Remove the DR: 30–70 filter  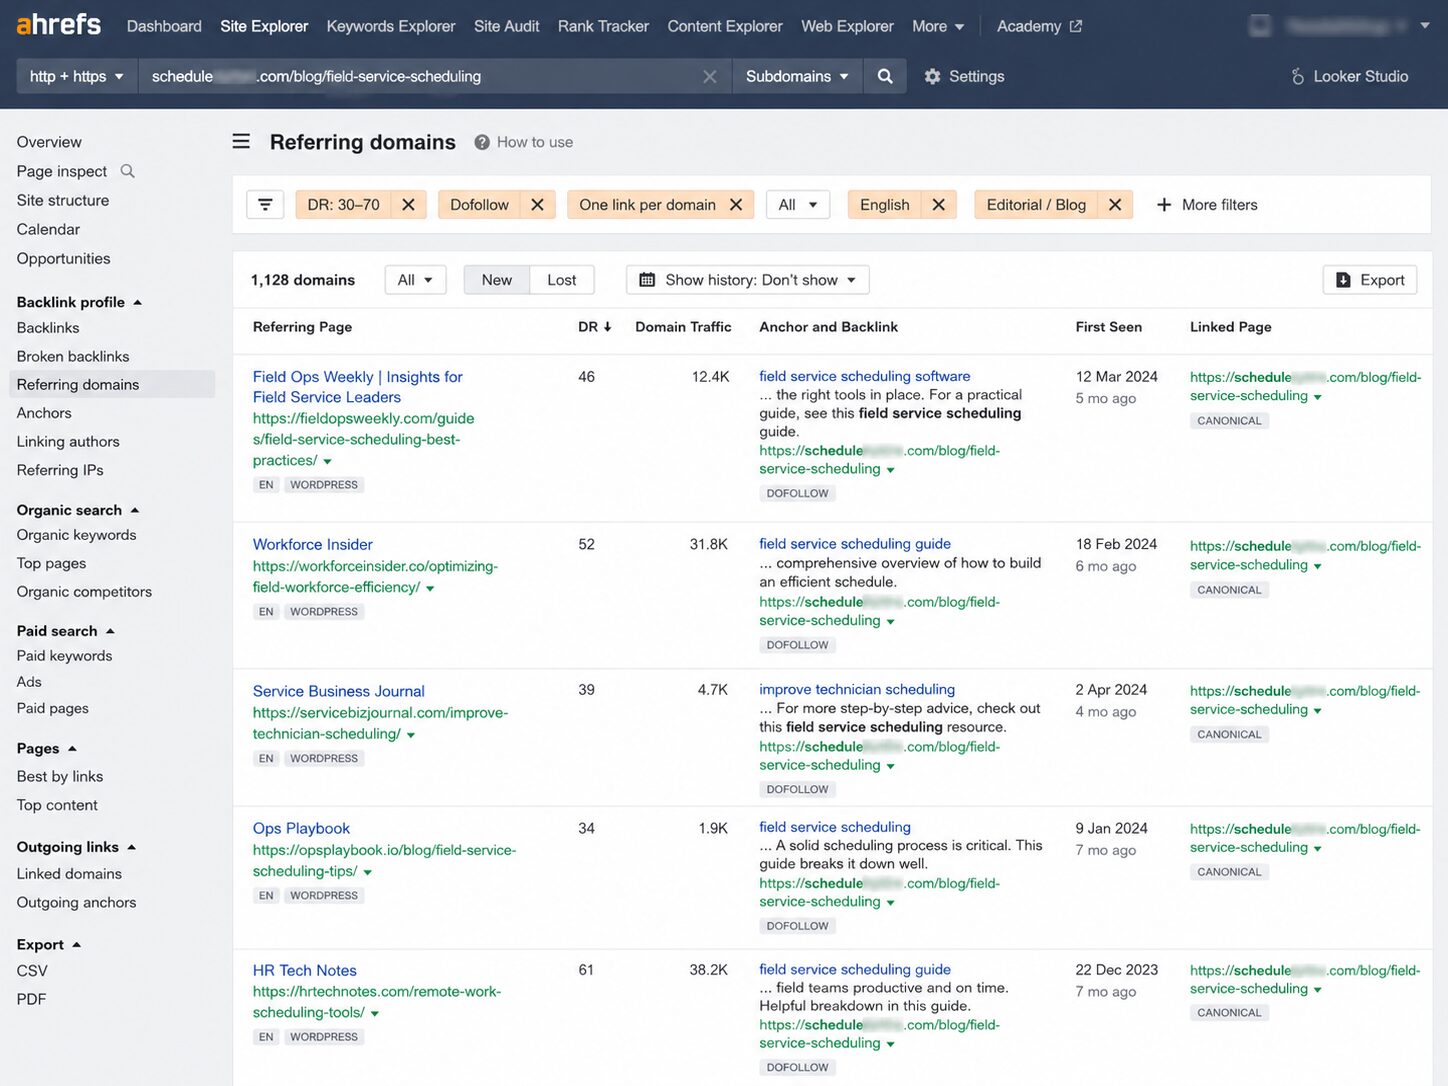408,204
